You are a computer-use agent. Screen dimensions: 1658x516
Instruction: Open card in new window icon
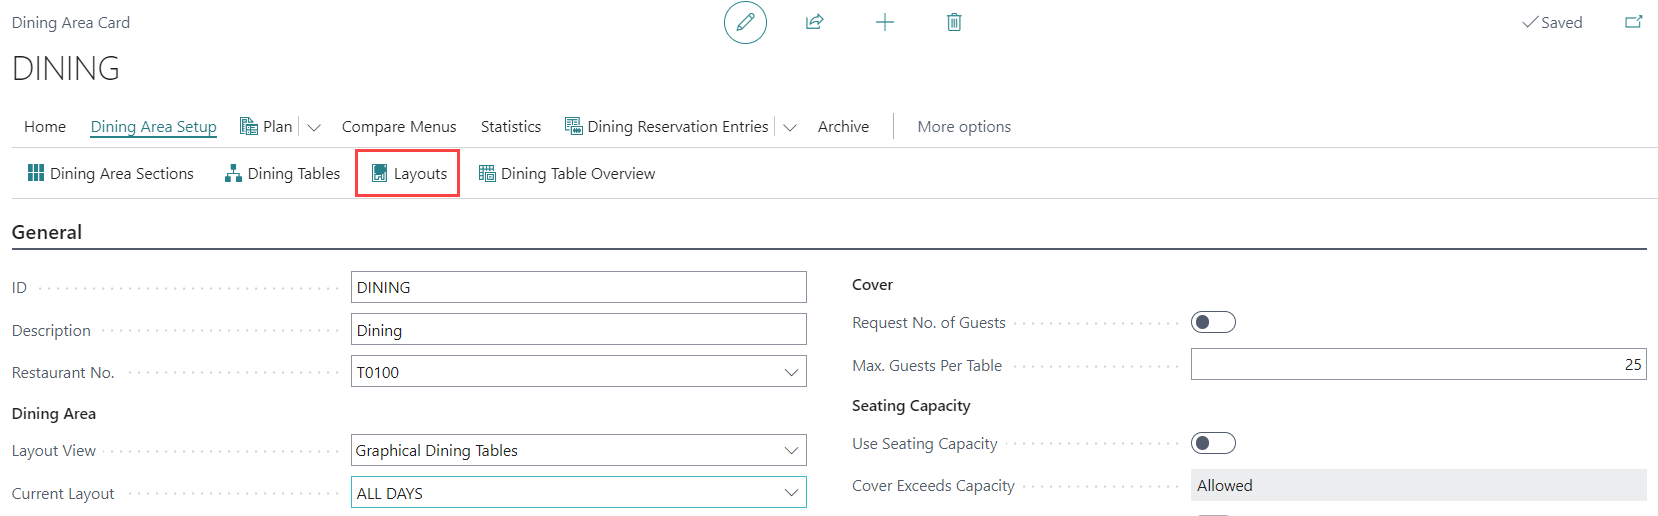[x=1633, y=22]
